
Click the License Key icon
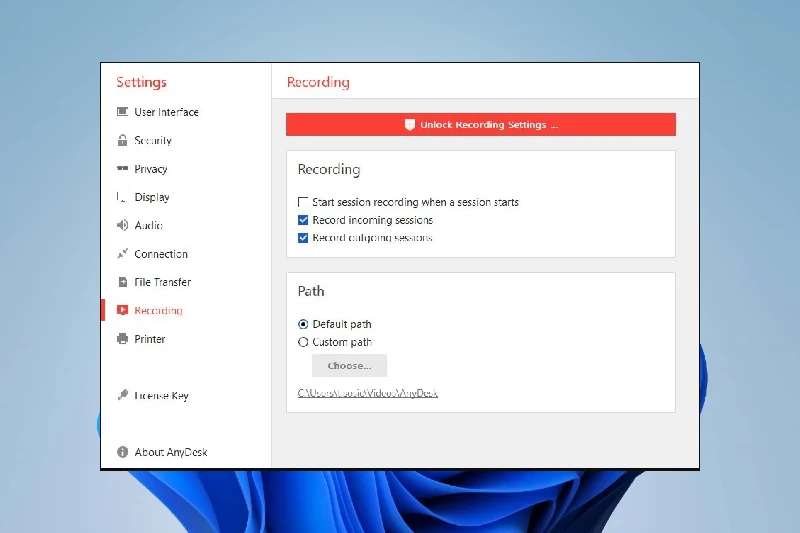tap(122, 395)
